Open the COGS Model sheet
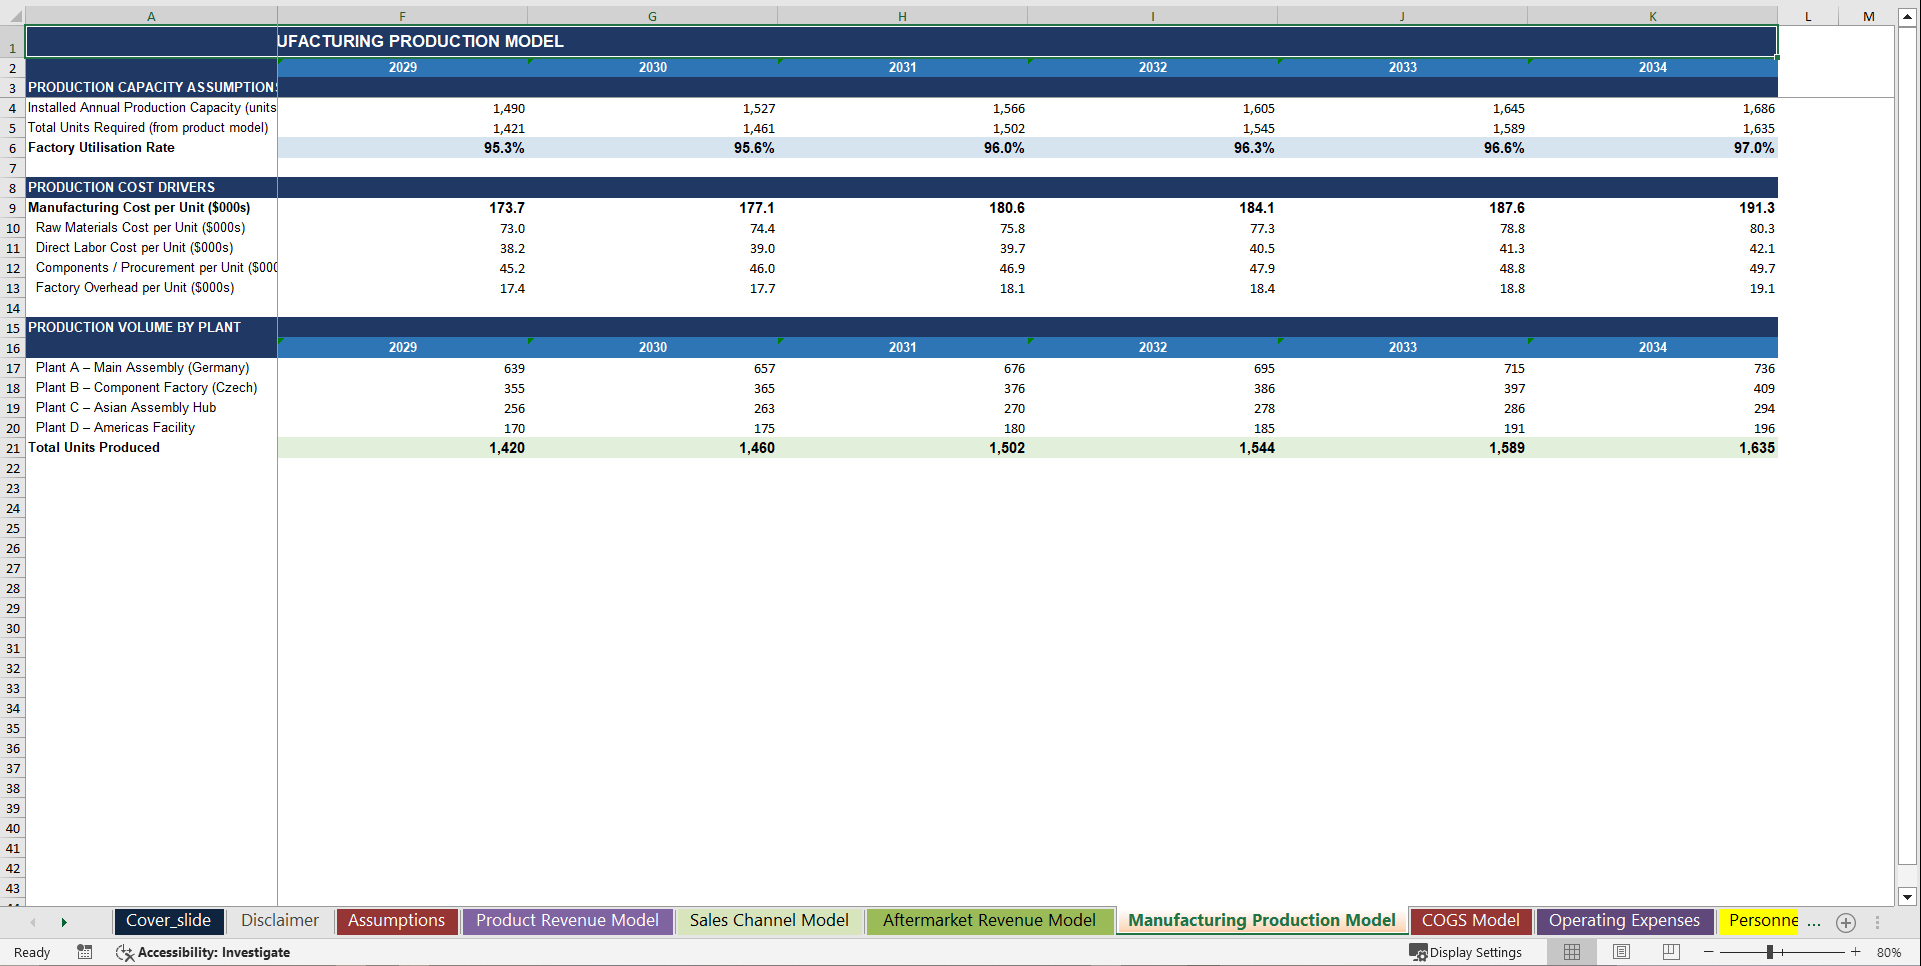The height and width of the screenshot is (966, 1921). [x=1470, y=921]
